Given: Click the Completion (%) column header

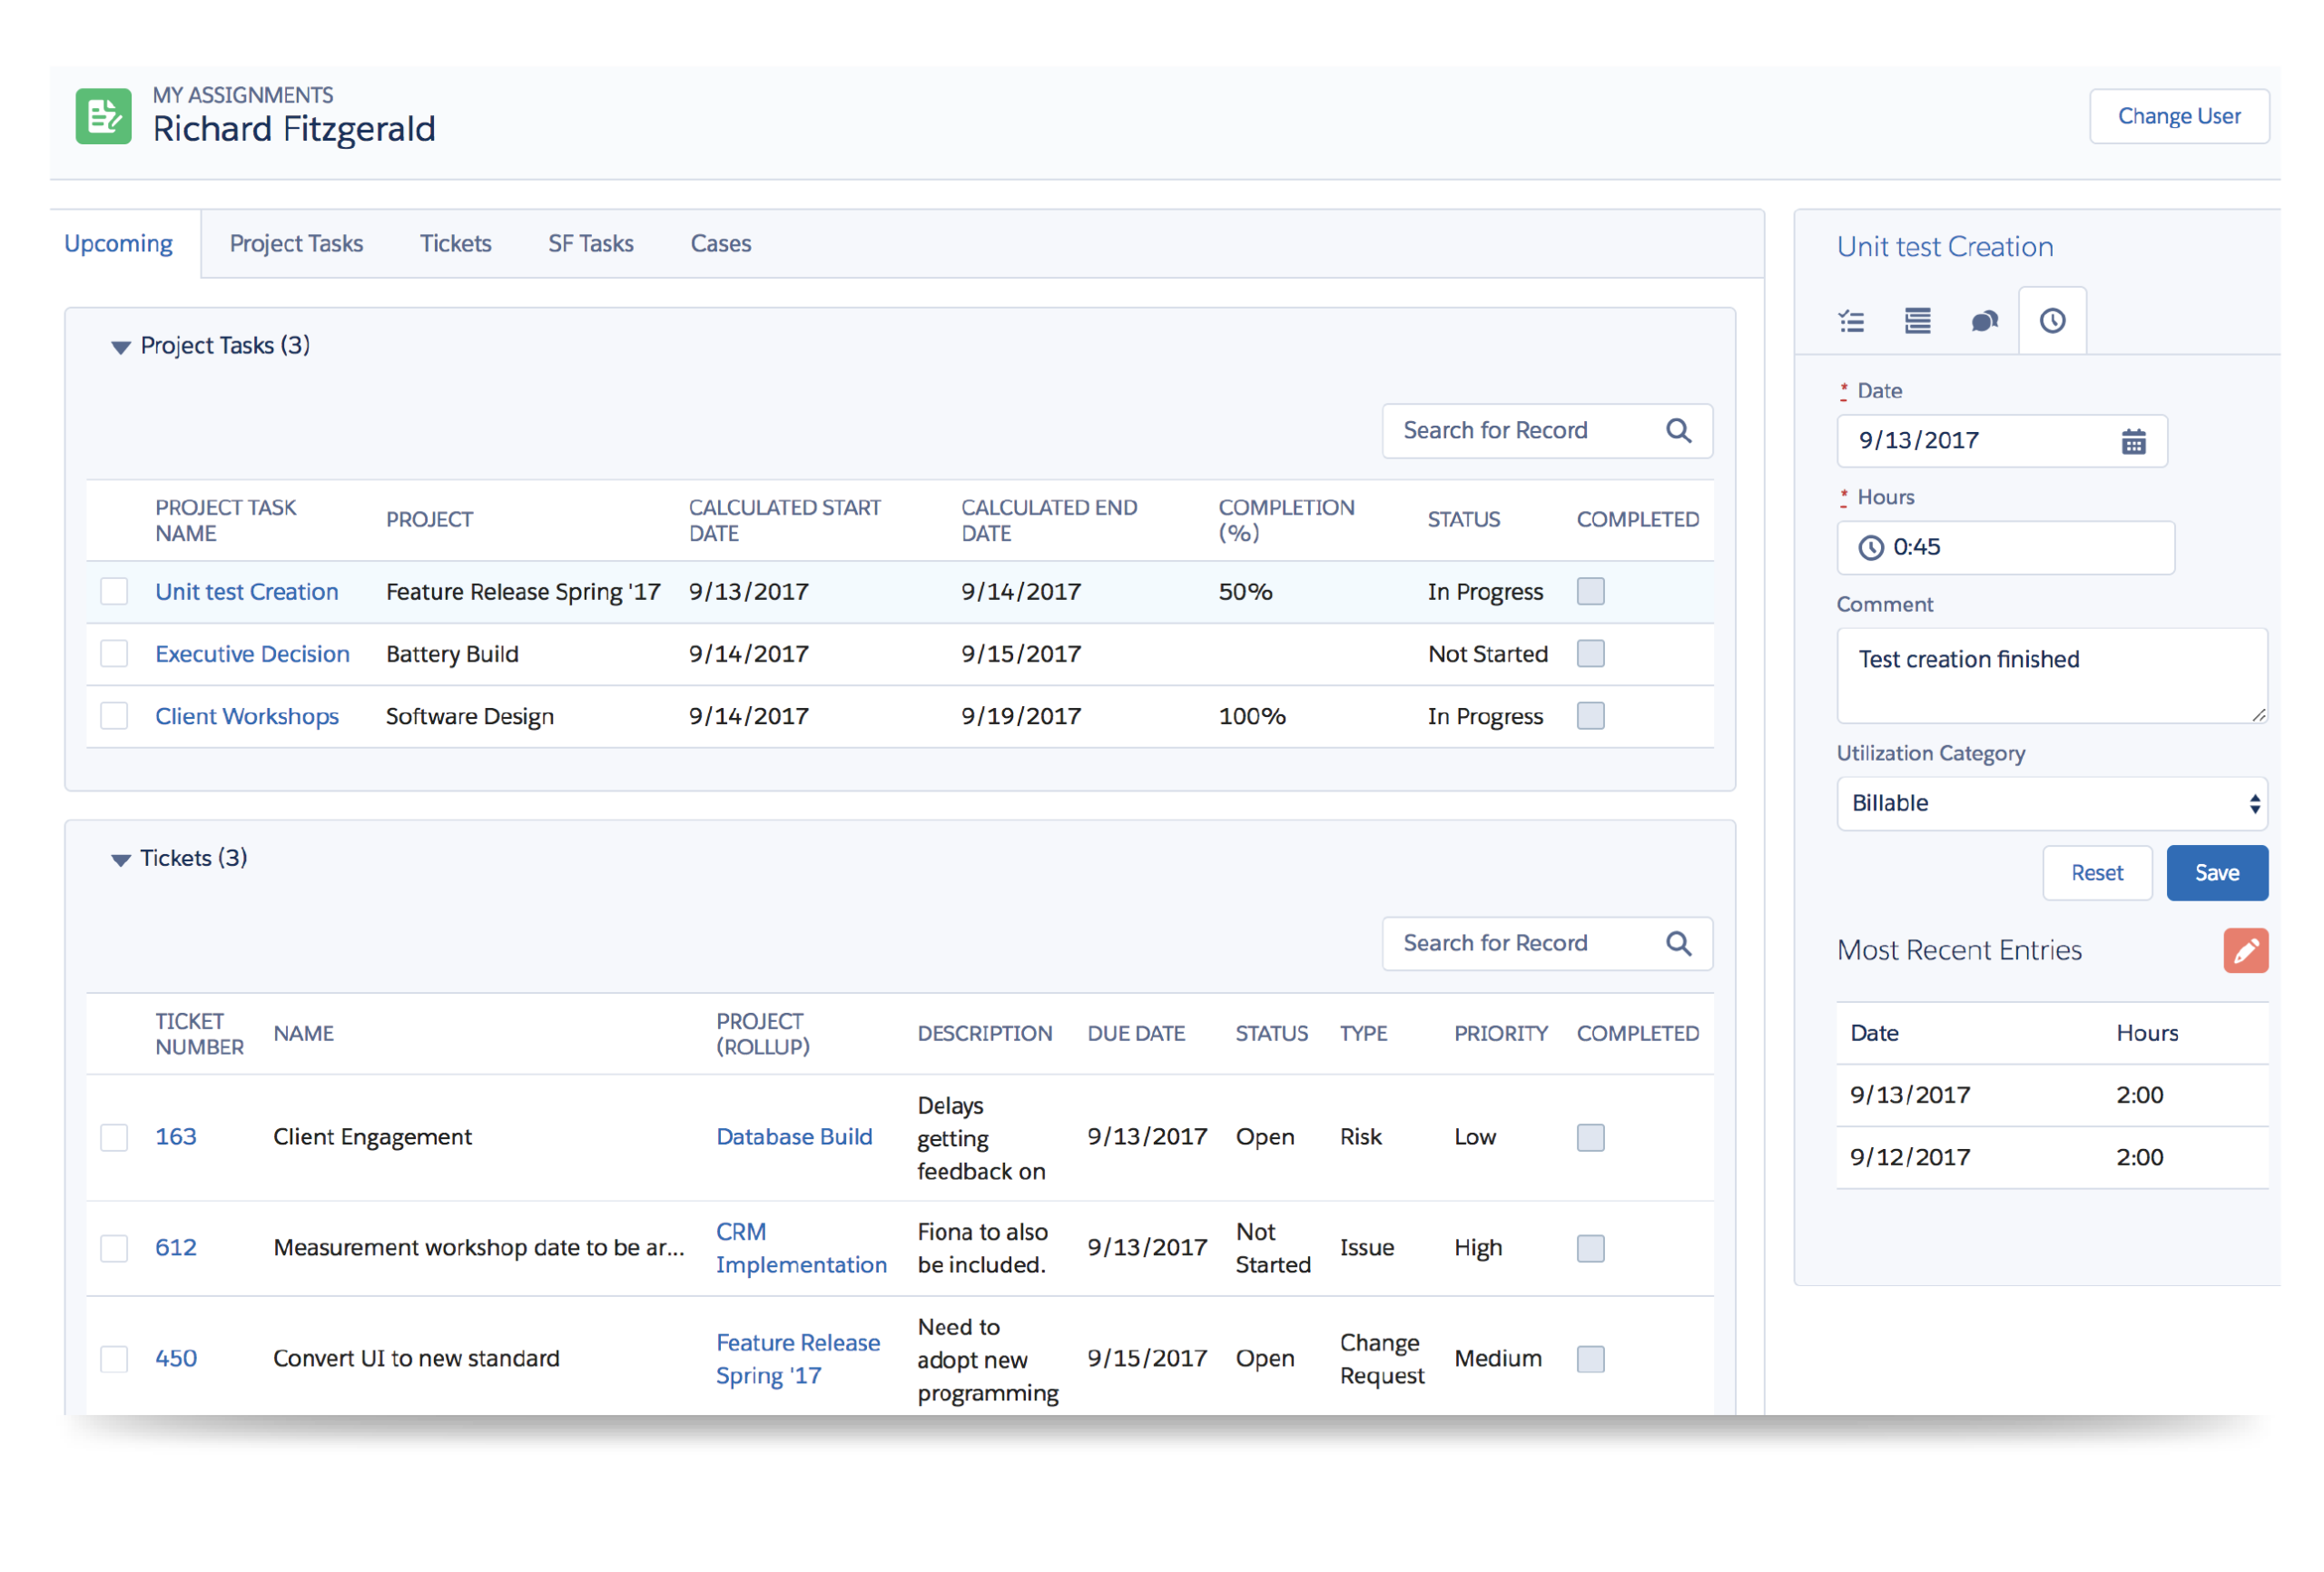Looking at the screenshot, I should (x=1286, y=520).
